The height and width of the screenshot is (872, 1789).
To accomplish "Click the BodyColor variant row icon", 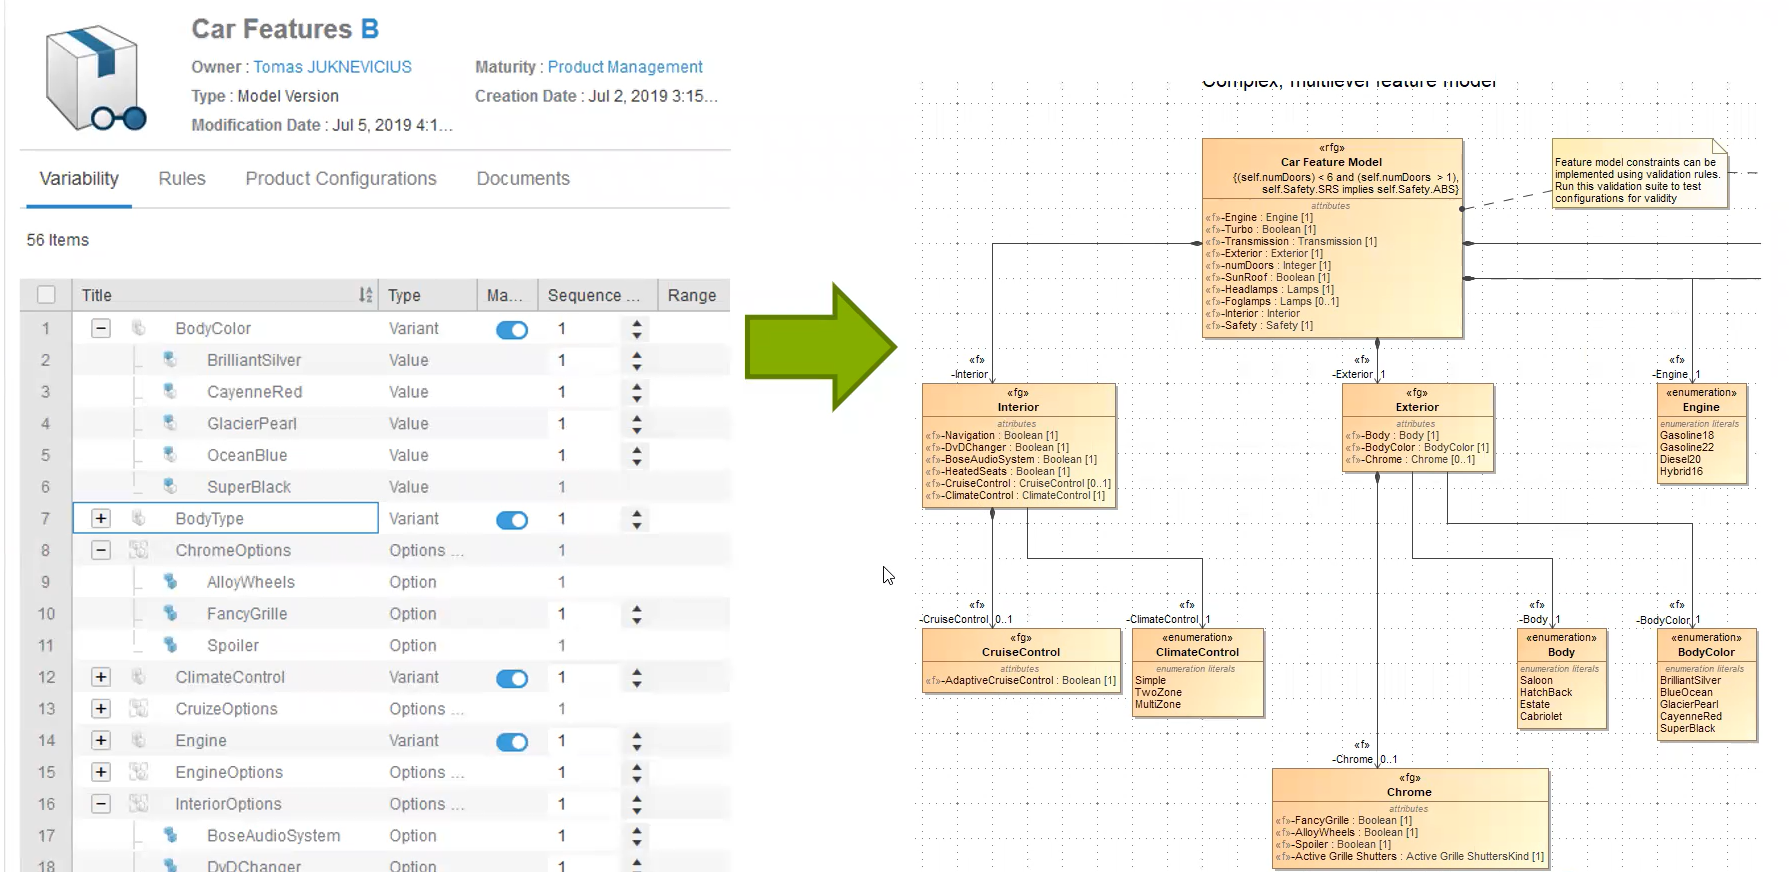I will click(139, 328).
